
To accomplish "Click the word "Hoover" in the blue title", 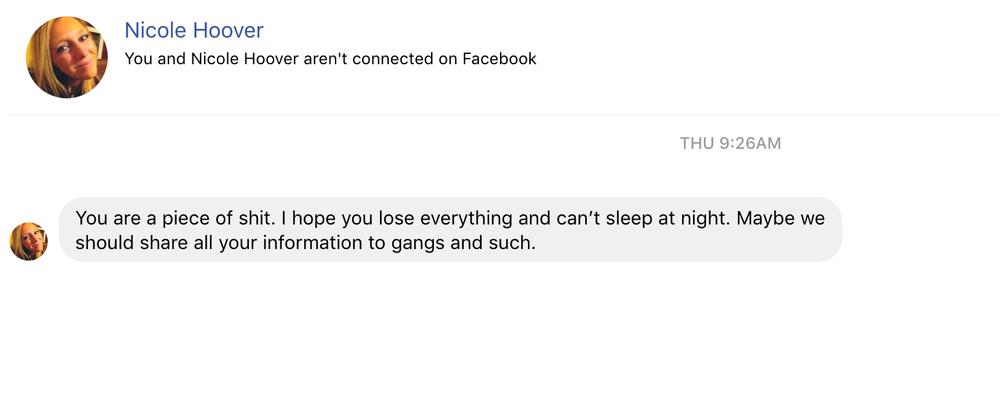I will tap(228, 30).
